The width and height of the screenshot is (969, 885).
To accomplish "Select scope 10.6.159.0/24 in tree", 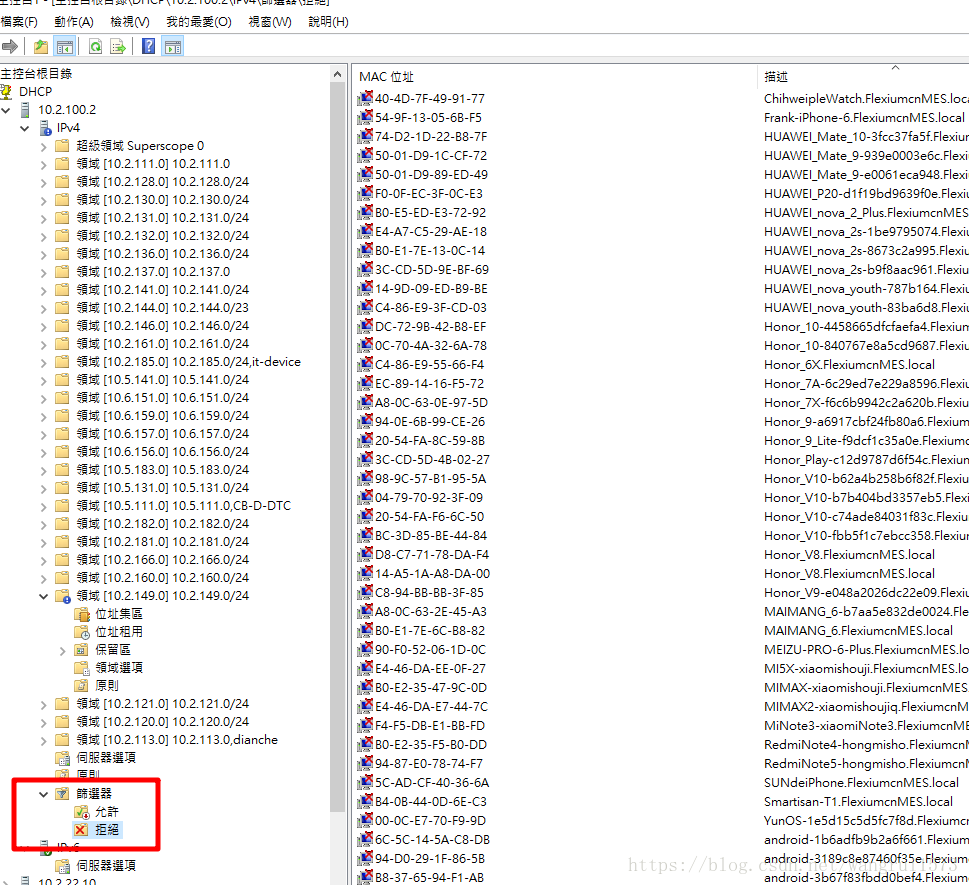I will pos(163,416).
